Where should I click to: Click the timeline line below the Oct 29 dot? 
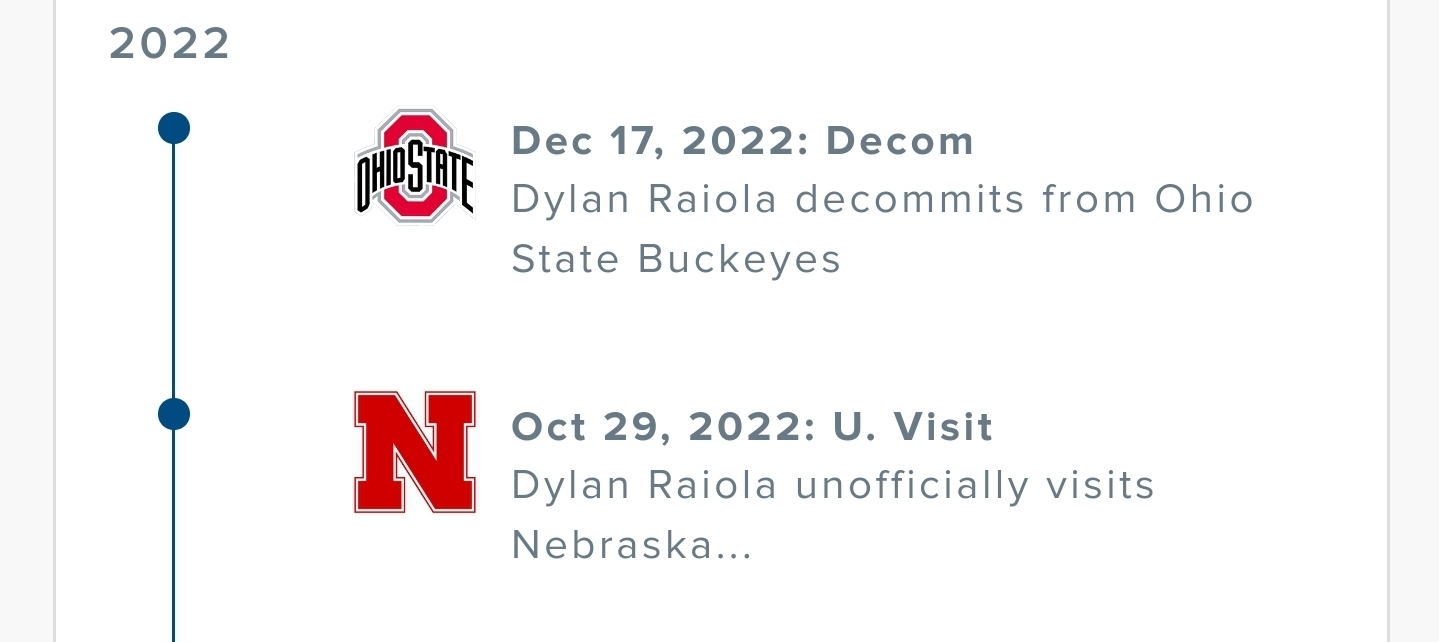point(174,536)
